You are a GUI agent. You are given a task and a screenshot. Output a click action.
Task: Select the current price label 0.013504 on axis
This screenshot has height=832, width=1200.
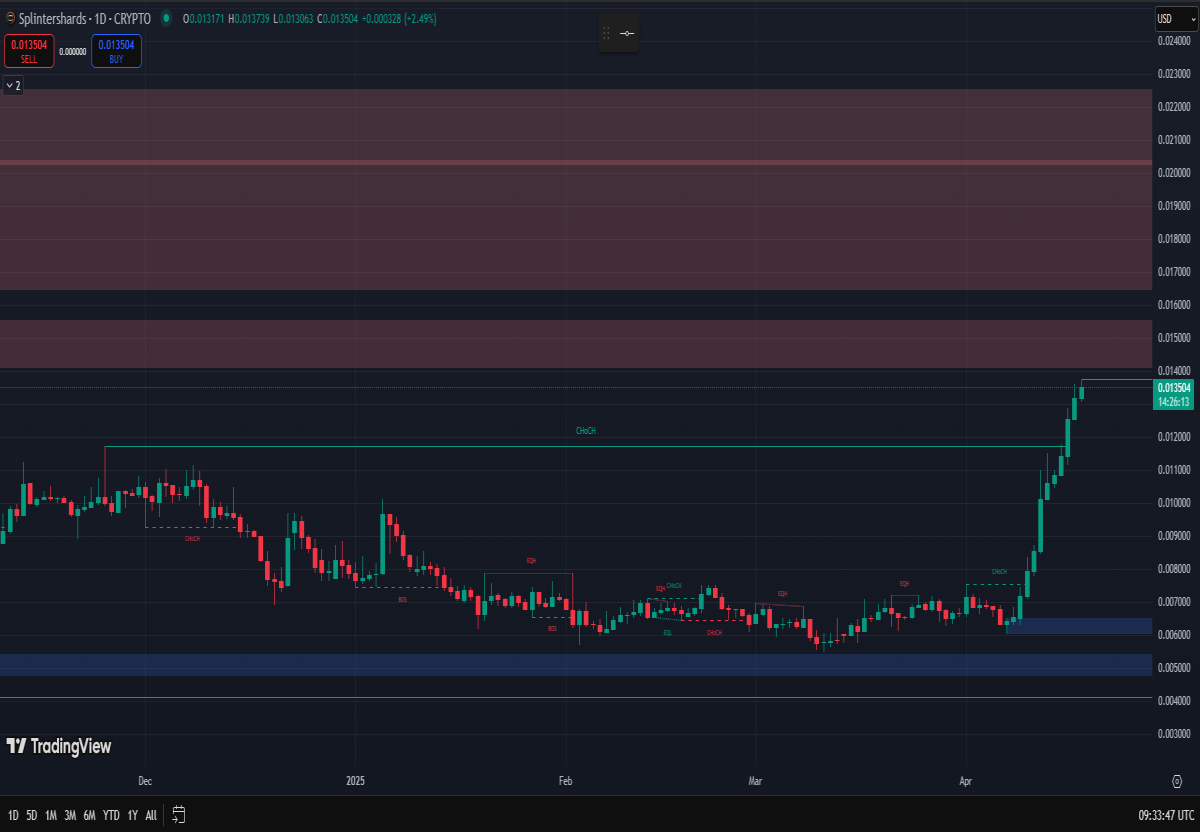coord(1173,388)
